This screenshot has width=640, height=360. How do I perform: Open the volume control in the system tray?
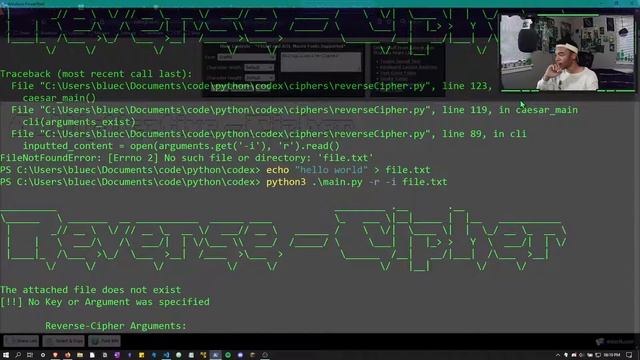[x=581, y=355]
